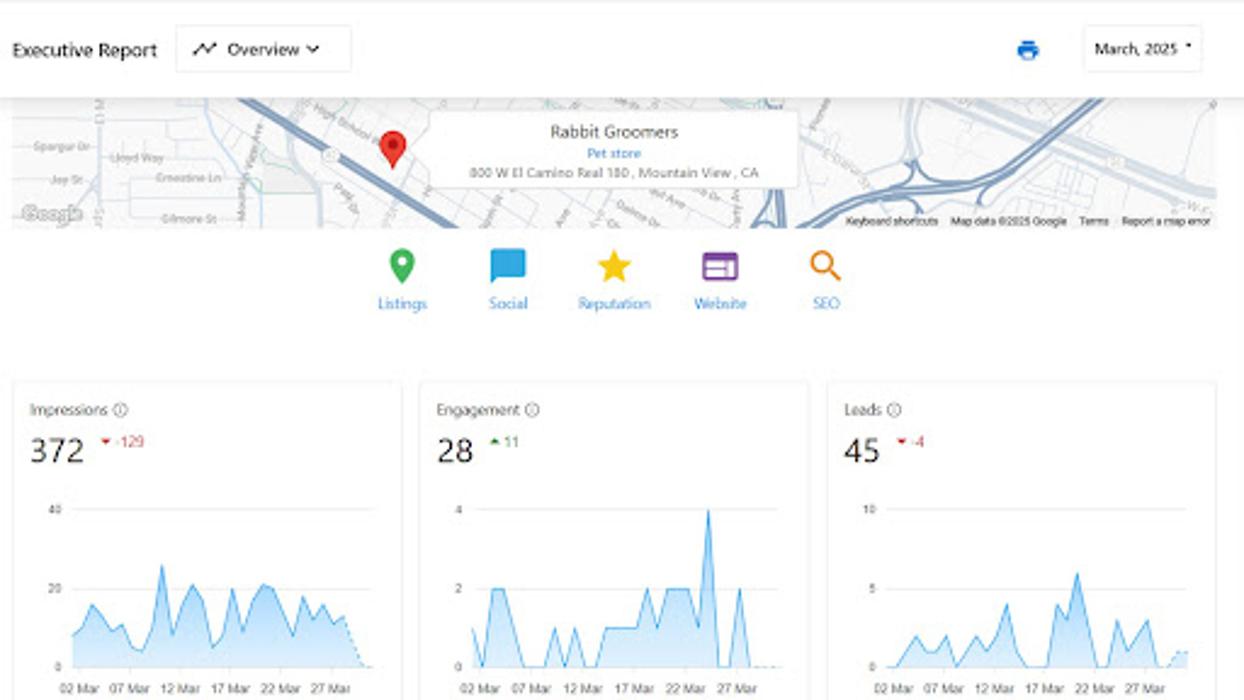1244x700 pixels.
Task: Open the March, 2025 date selector
Action: [x=1142, y=49]
